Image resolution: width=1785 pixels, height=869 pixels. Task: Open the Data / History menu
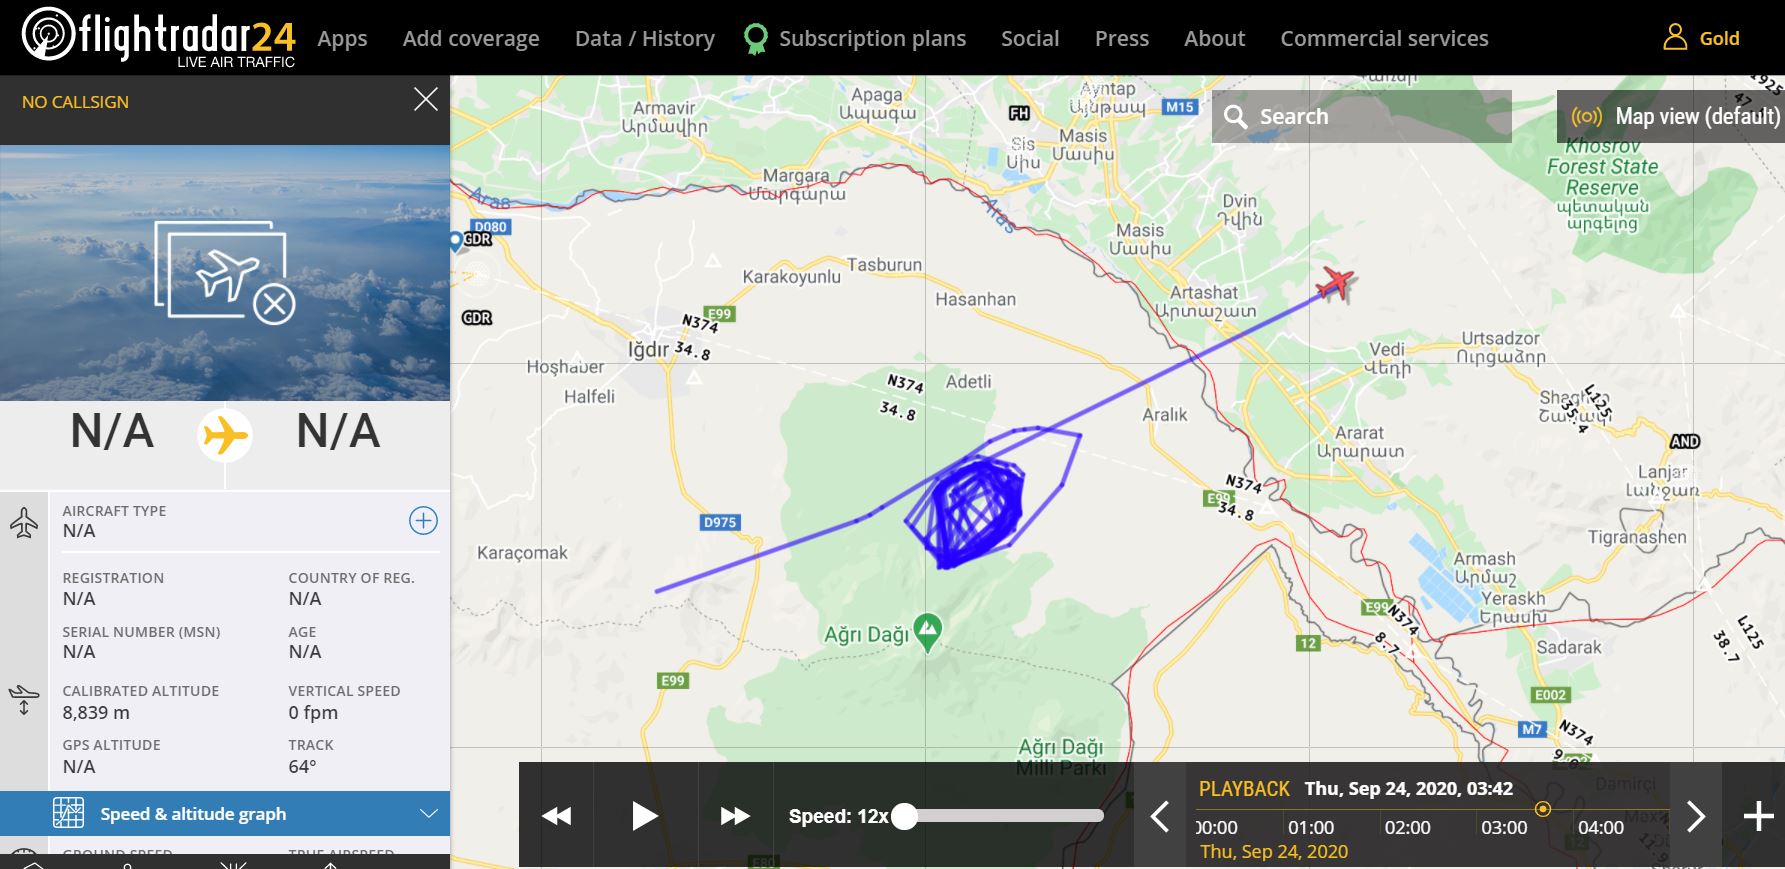point(645,39)
